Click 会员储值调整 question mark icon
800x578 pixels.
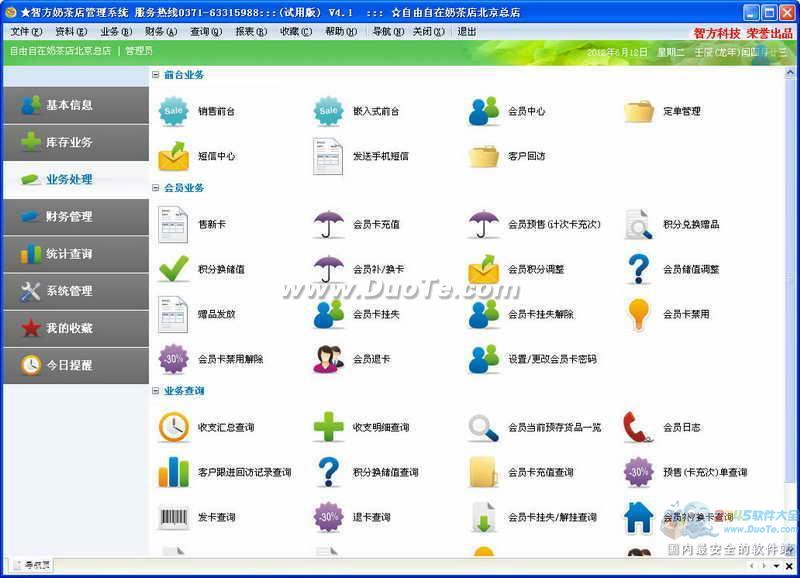[x=639, y=269]
